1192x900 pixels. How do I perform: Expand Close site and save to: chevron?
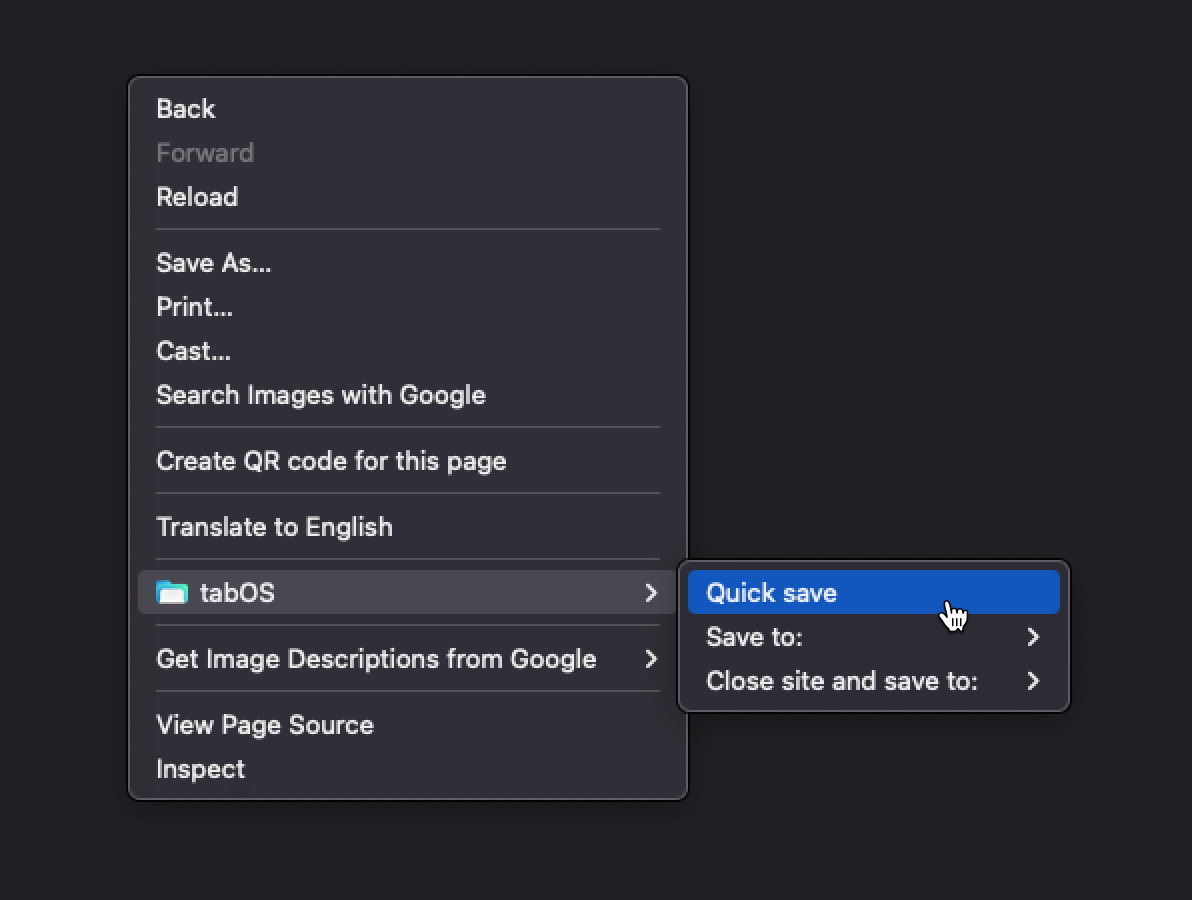click(x=1032, y=681)
